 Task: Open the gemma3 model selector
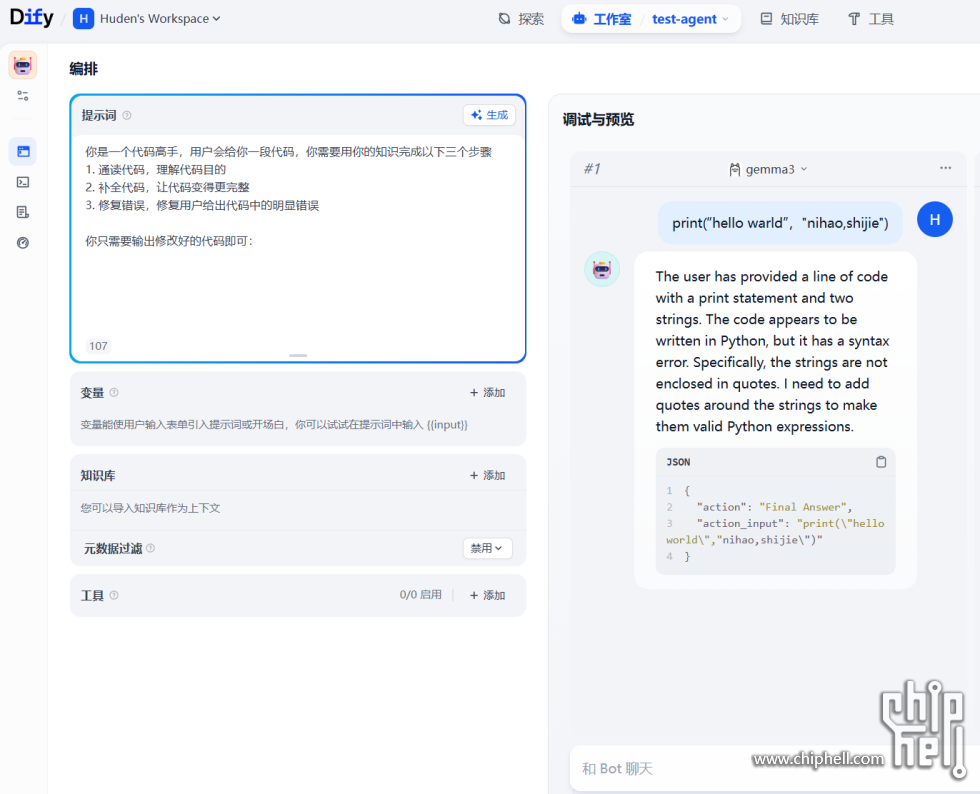click(x=768, y=169)
